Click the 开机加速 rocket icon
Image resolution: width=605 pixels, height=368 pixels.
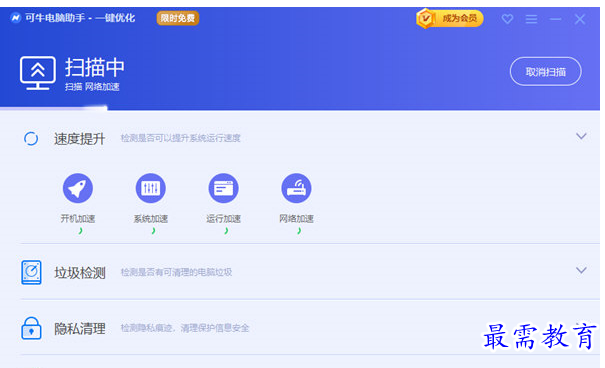(x=78, y=188)
